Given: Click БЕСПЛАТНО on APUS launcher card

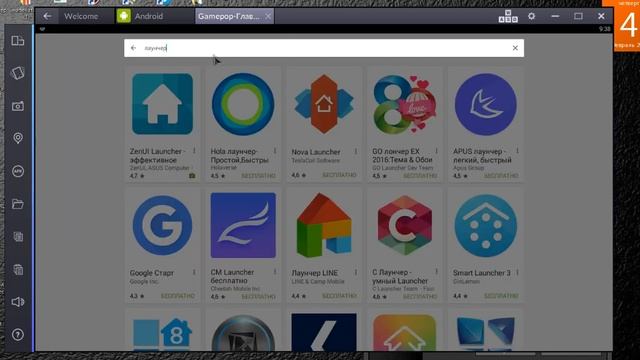Looking at the screenshot, I should coord(501,176).
